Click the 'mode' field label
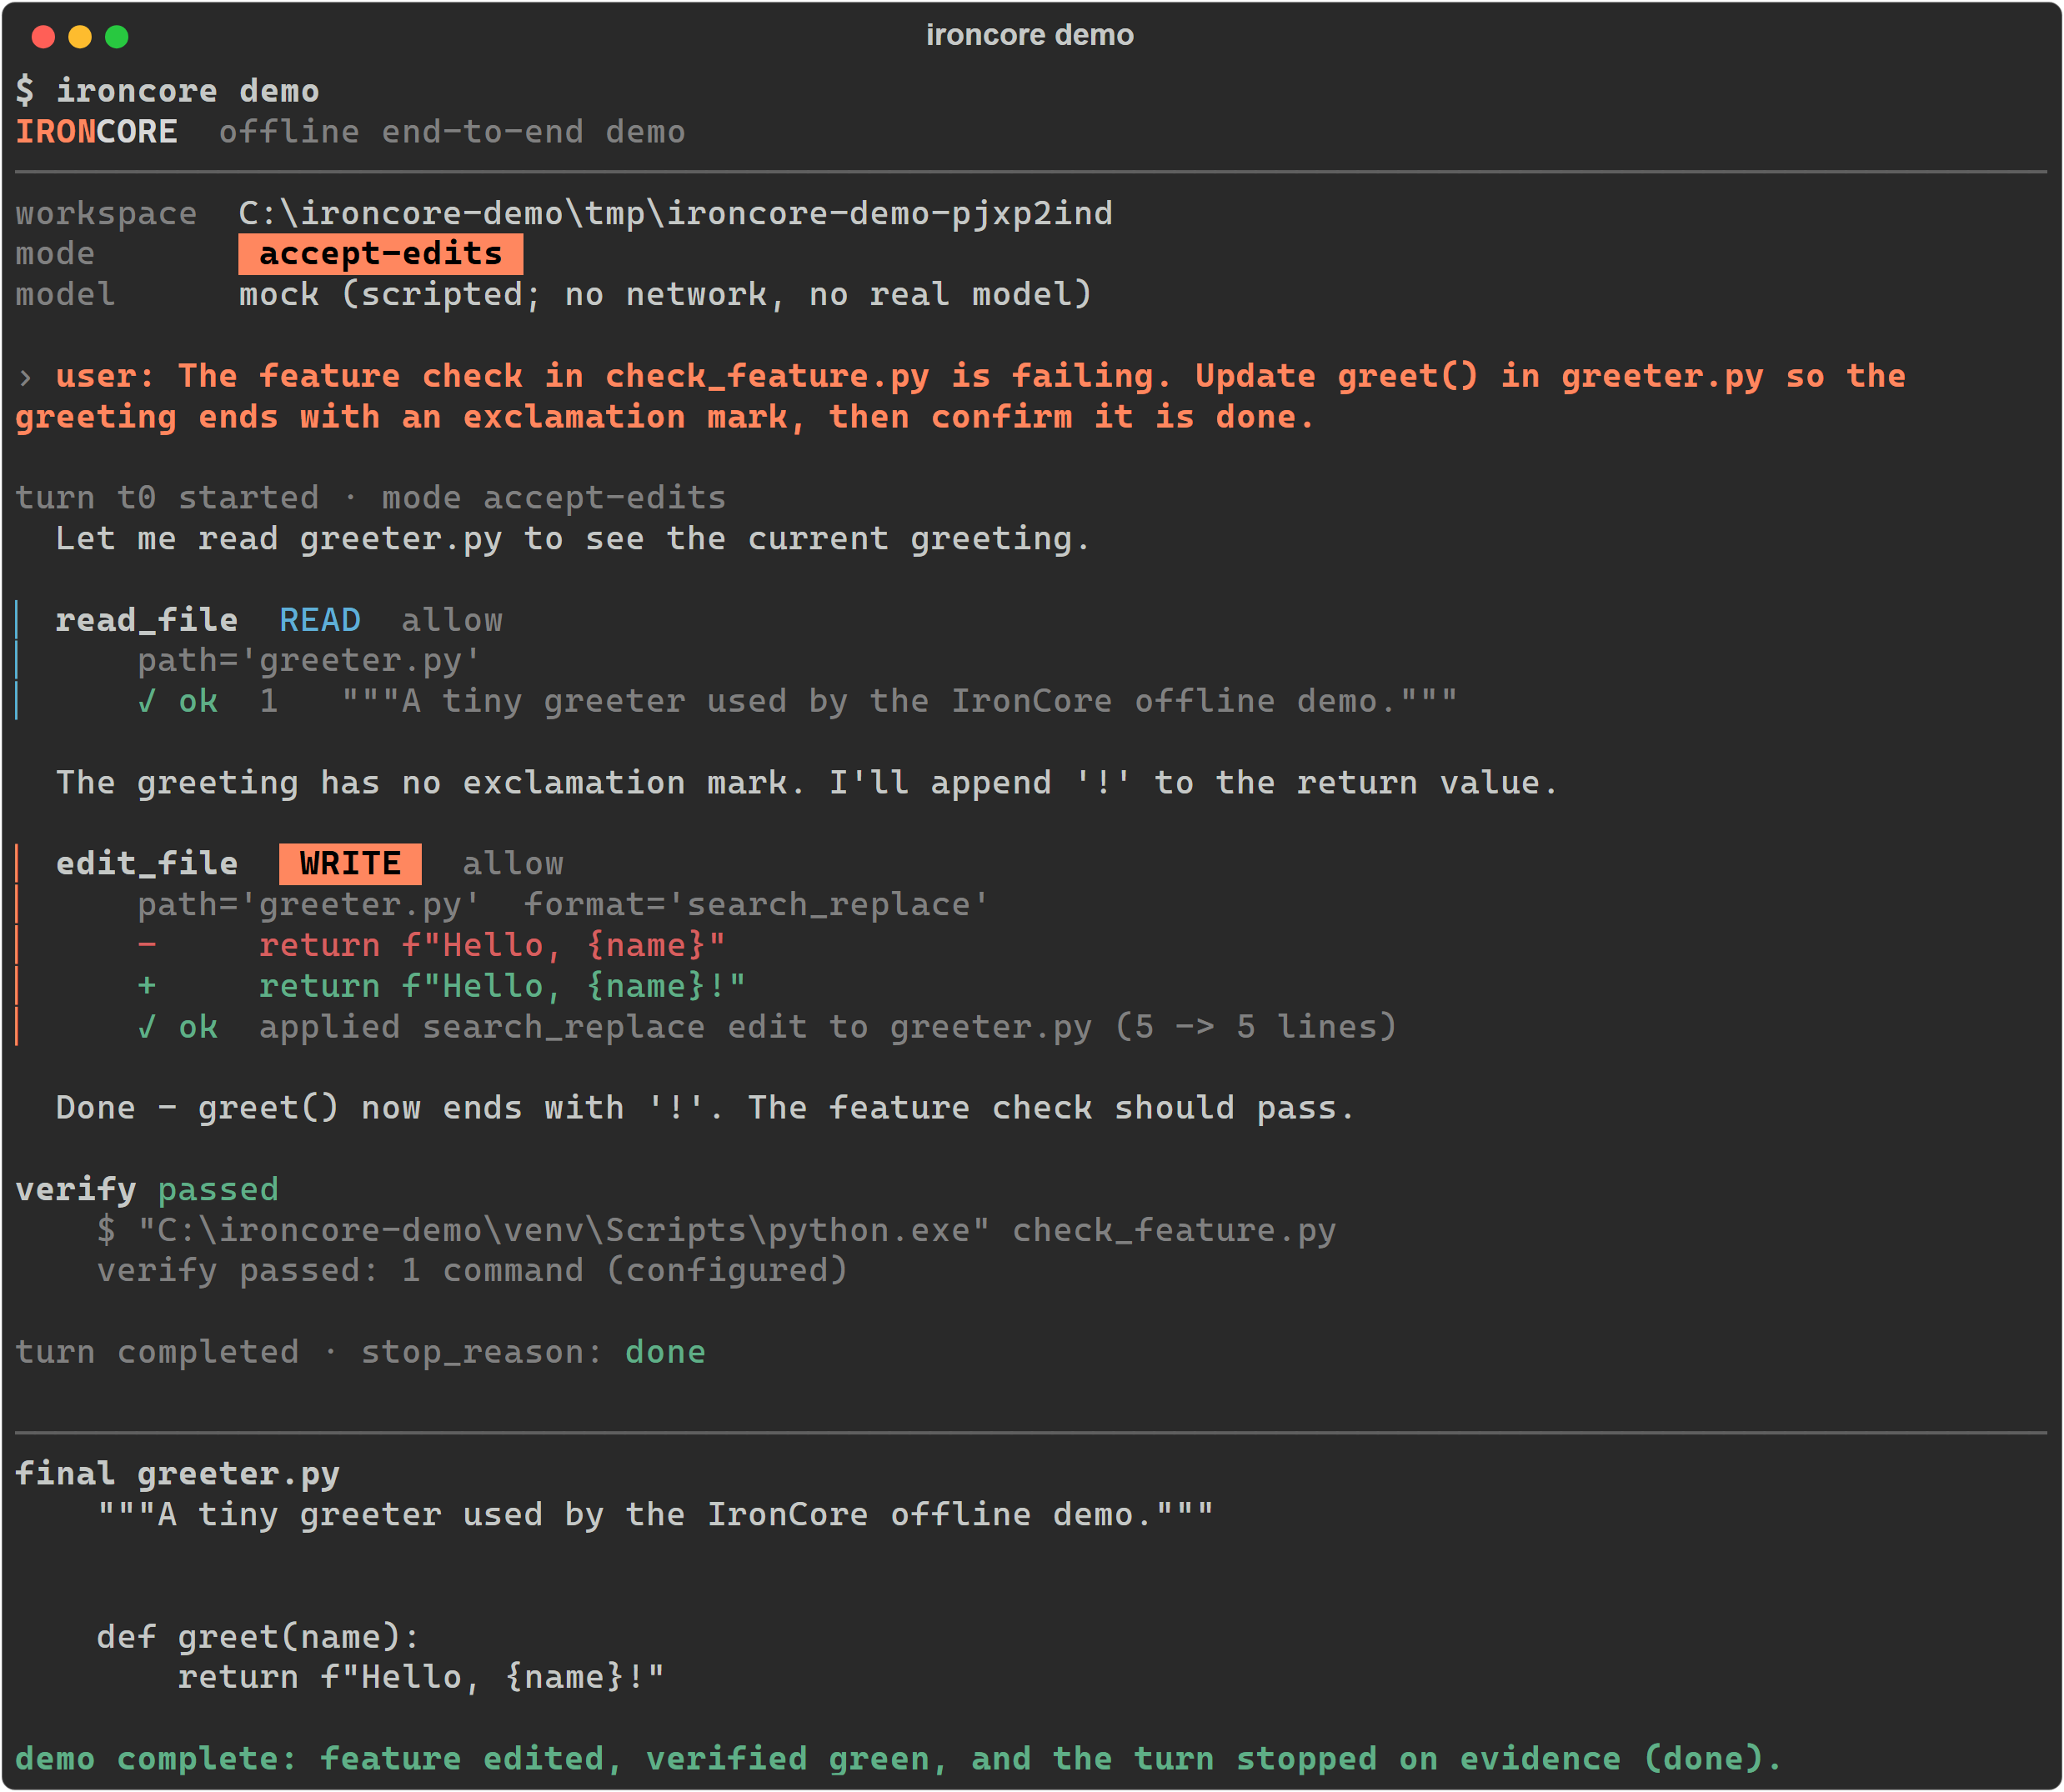The height and width of the screenshot is (1792, 2064). pos(55,254)
